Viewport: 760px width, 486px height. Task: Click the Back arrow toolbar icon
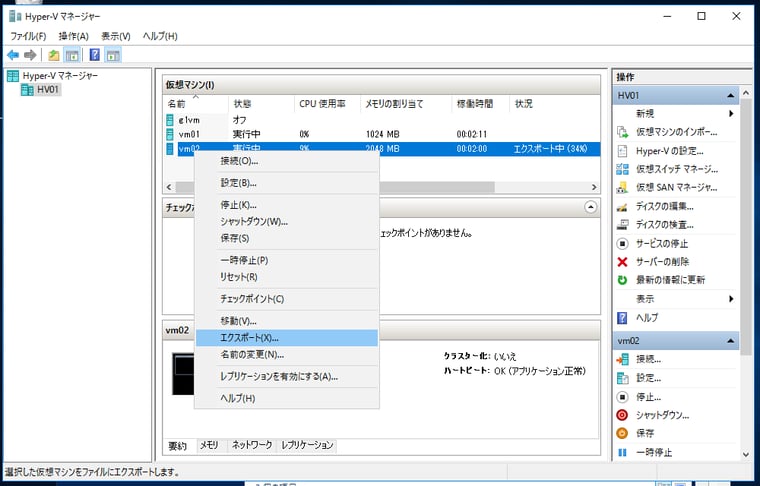click(x=13, y=55)
